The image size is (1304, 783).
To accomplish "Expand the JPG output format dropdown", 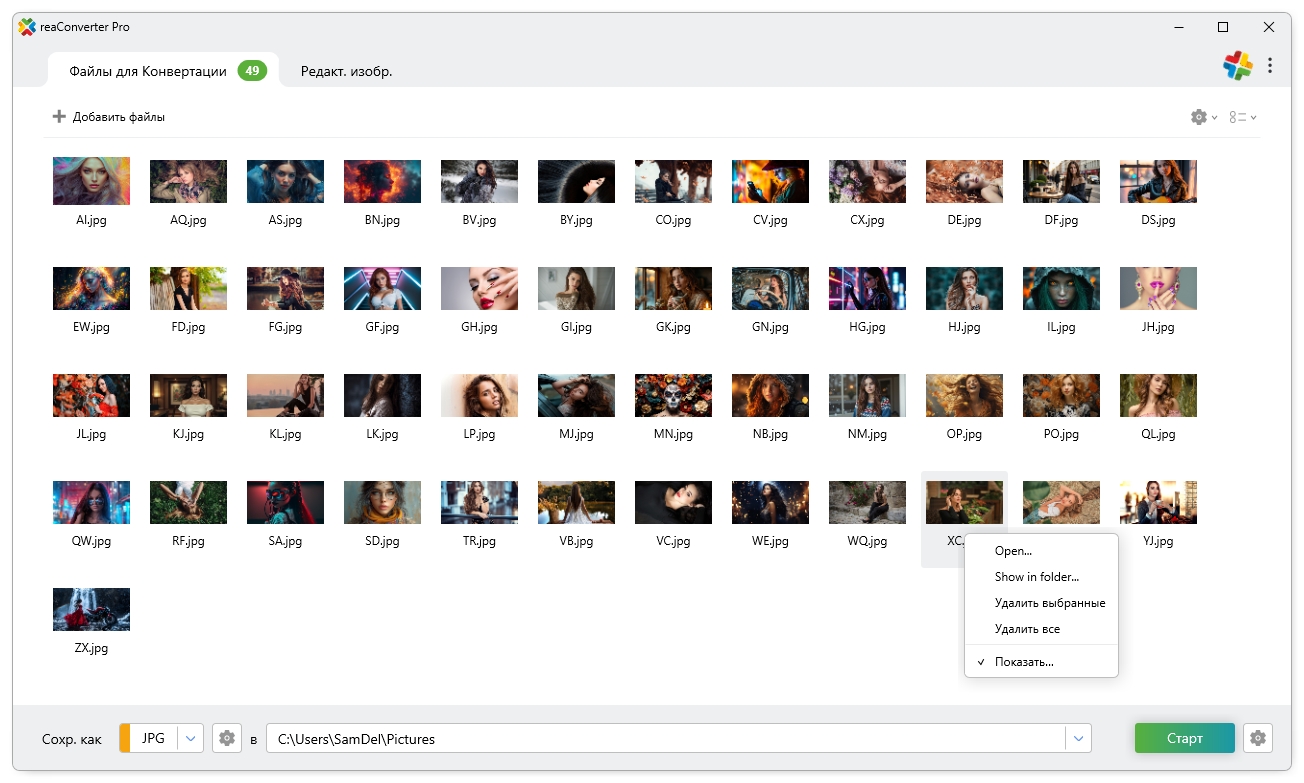I will coord(191,739).
